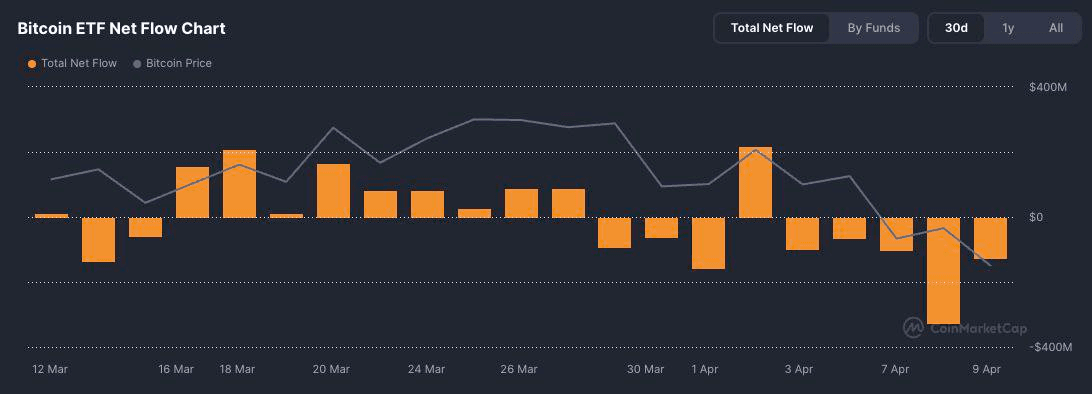The width and height of the screenshot is (1092, 394).
Task: Click the 9 Apr negative outflow bar
Action: pos(990,238)
